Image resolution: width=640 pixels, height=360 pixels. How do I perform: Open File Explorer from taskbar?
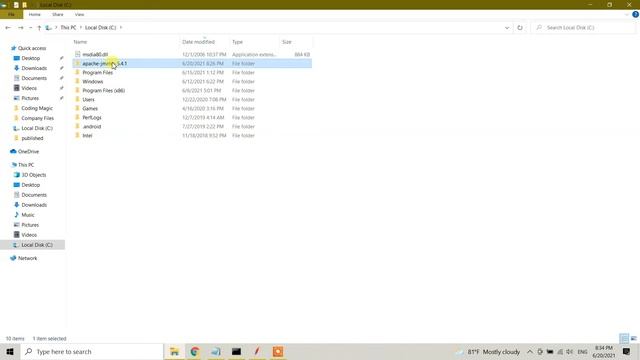pyautogui.click(x=174, y=351)
